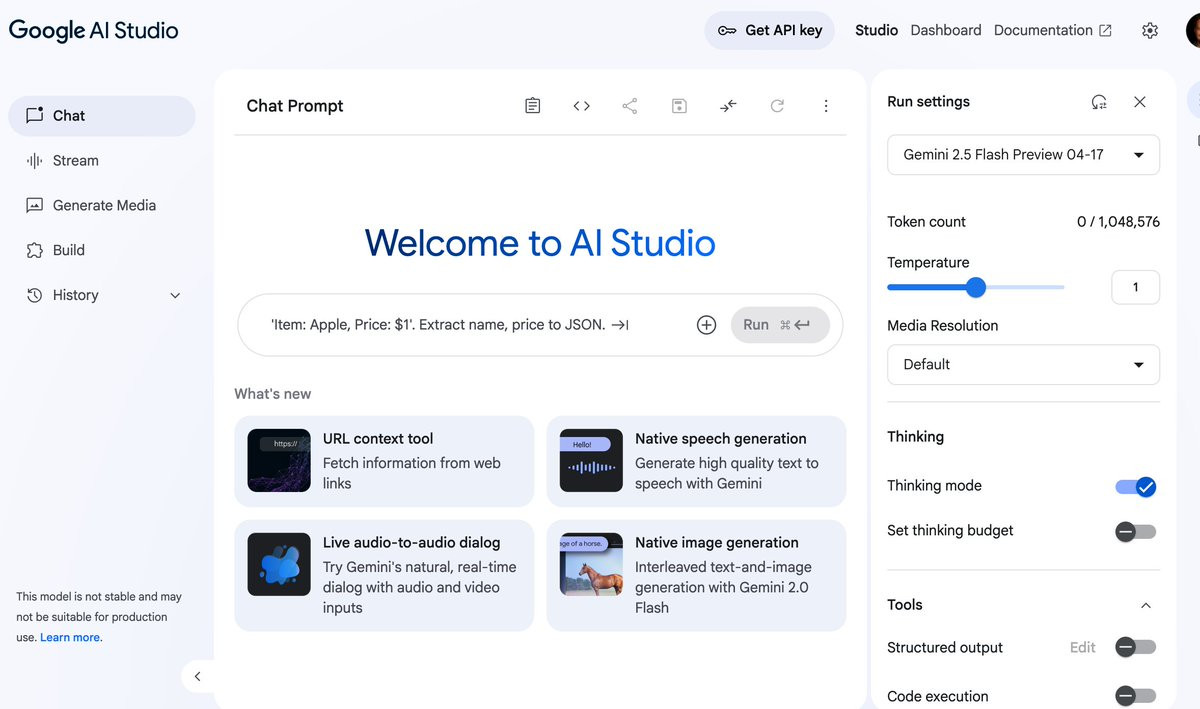Click the save prompt icon
Screen dimensions: 1200x709
point(679,106)
